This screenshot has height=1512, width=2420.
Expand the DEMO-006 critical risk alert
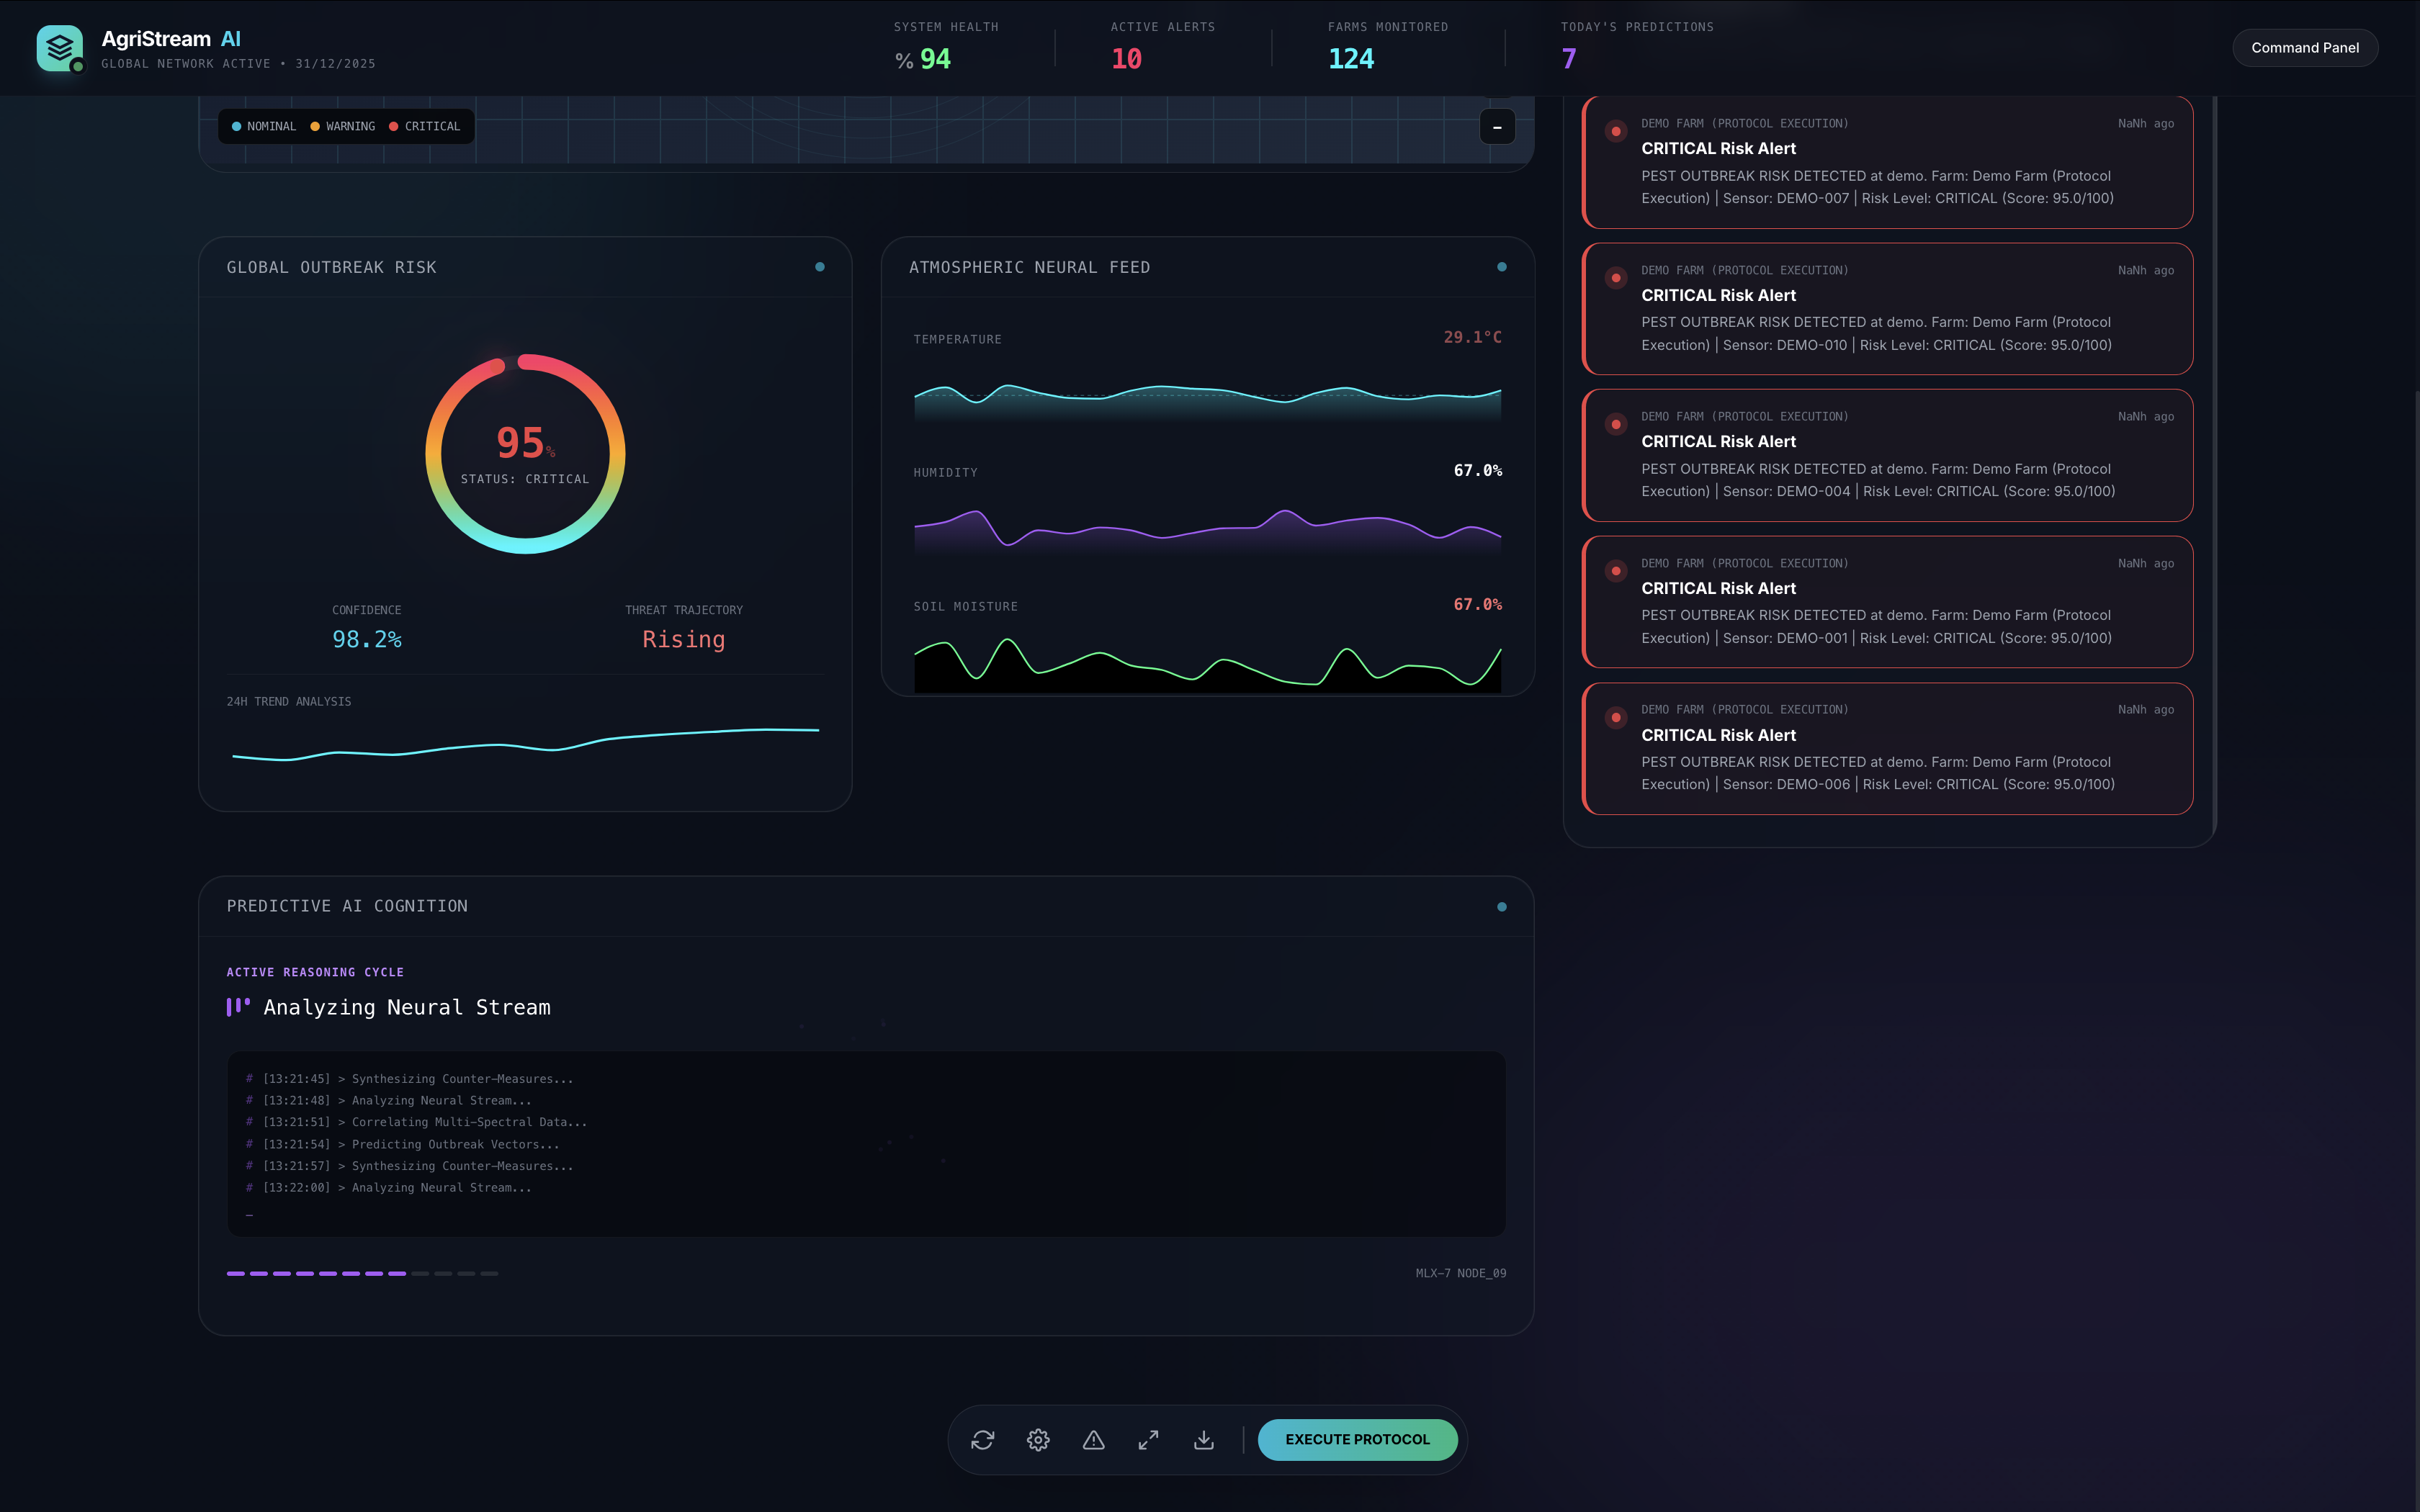coord(1887,748)
